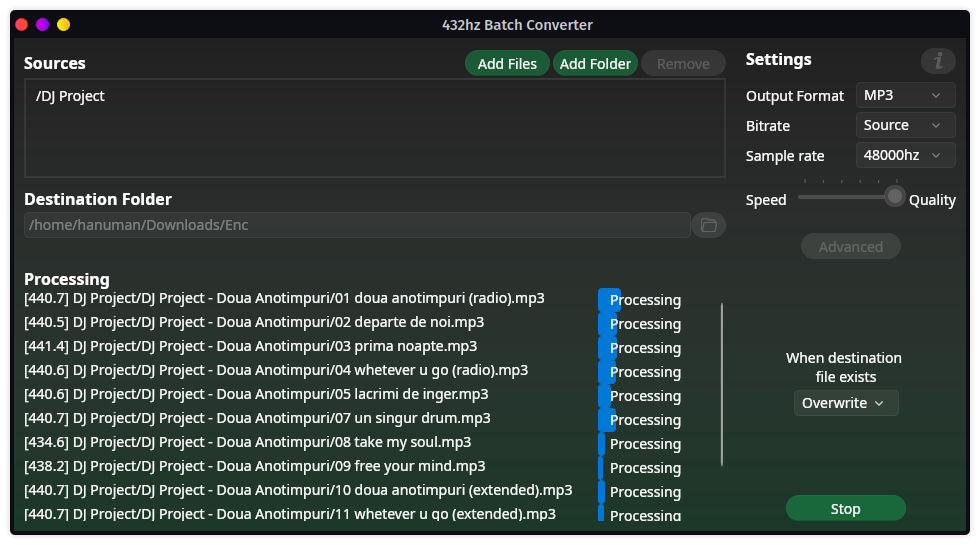Open the info icon in Settings
The height and width of the screenshot is (545, 980).
[938, 61]
